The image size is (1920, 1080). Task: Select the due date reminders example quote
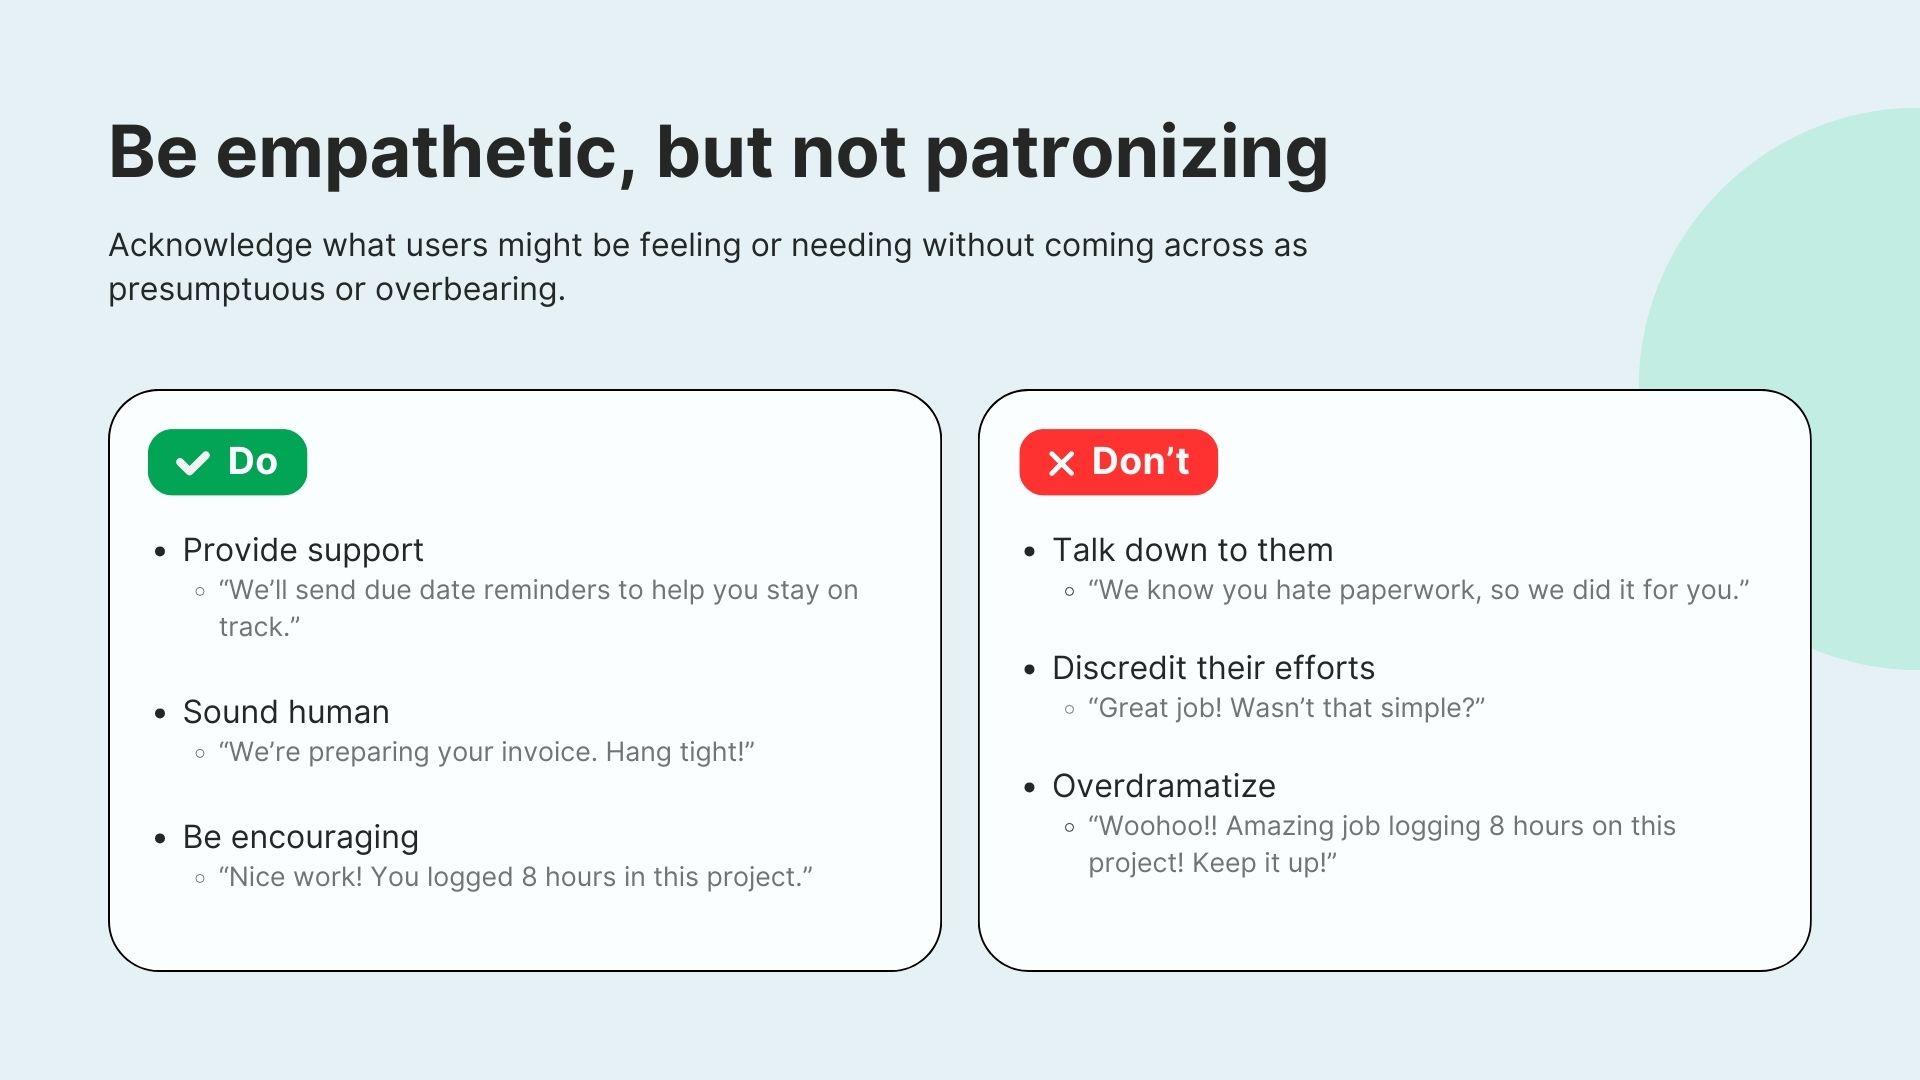coord(538,608)
